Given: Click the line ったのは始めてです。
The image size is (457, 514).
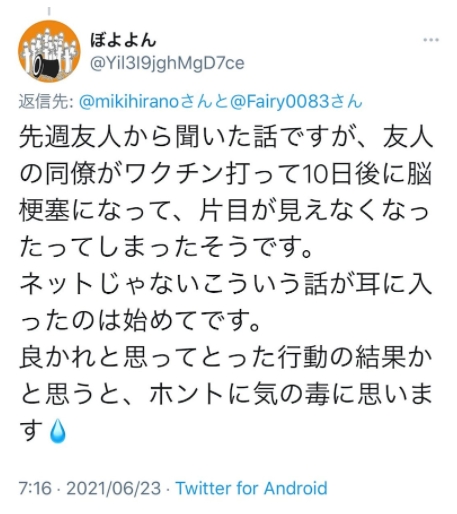Looking at the screenshot, I should click(x=140, y=320).
